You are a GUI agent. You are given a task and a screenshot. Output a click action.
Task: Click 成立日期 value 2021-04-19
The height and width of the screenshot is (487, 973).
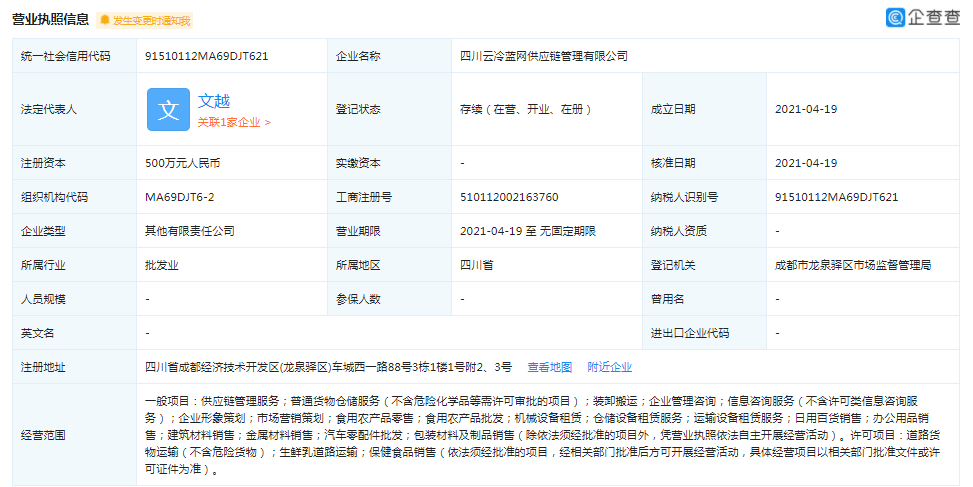[x=805, y=109]
